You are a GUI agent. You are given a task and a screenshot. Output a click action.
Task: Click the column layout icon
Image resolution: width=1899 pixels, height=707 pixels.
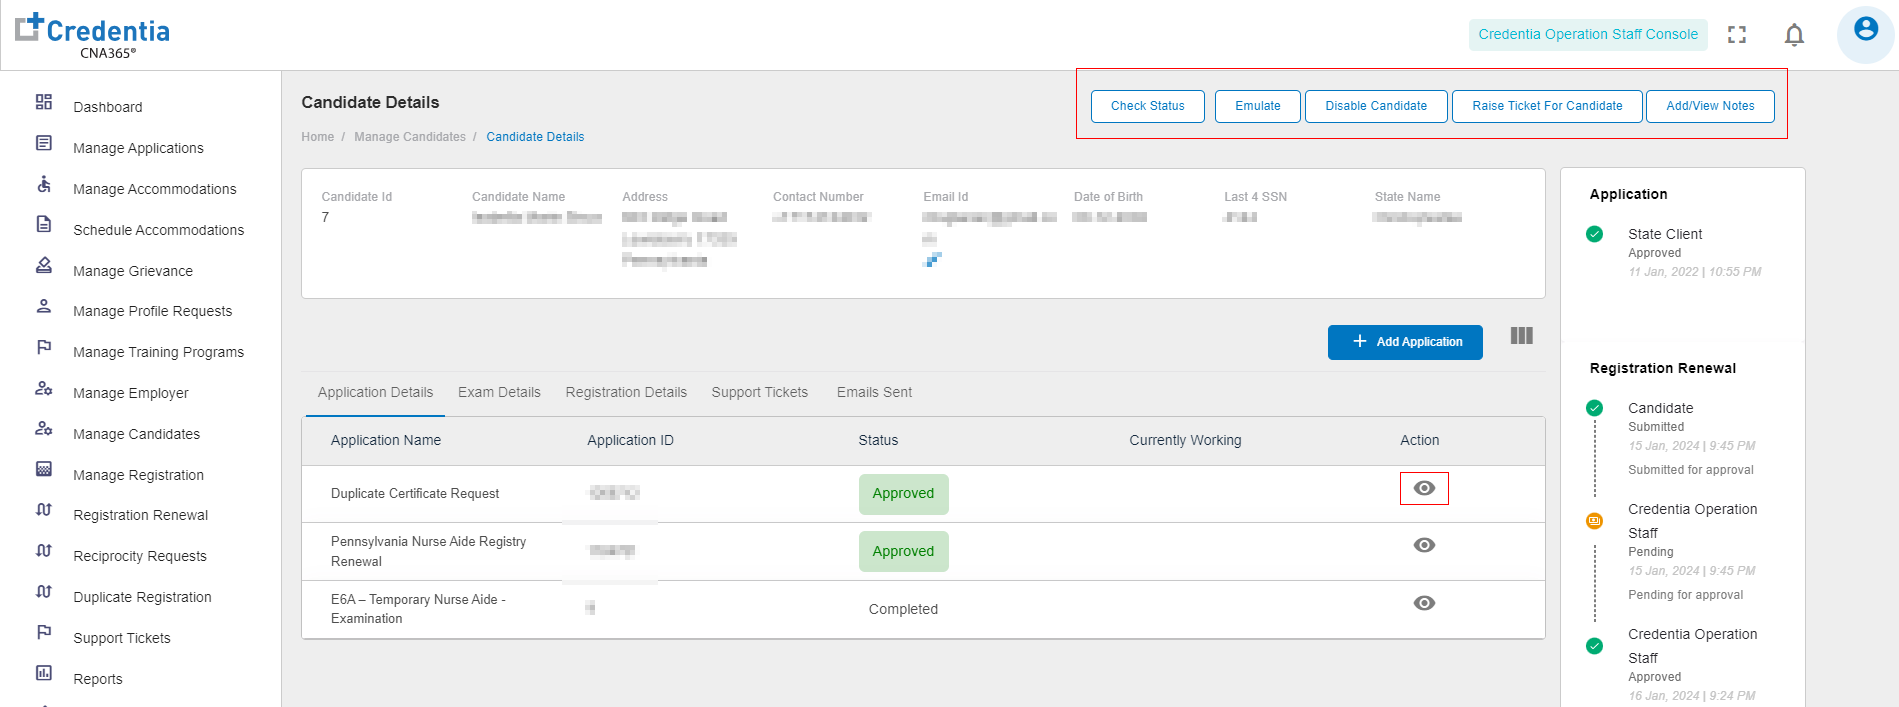[x=1521, y=336]
